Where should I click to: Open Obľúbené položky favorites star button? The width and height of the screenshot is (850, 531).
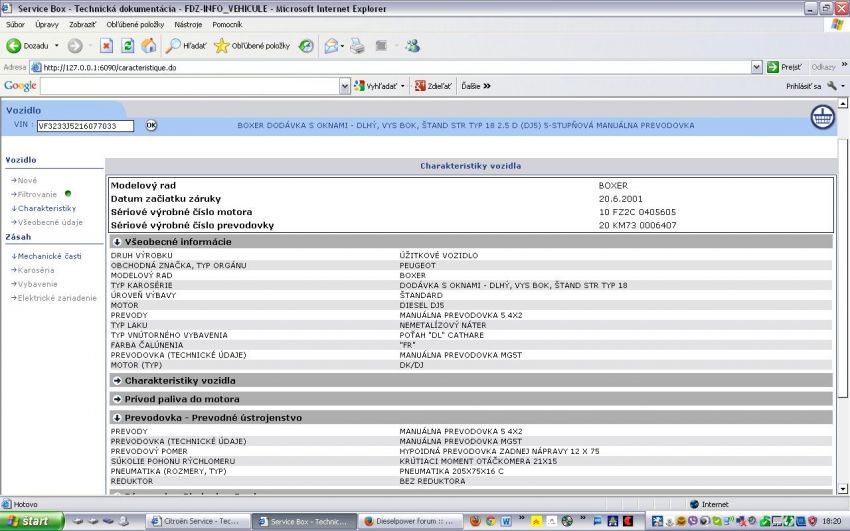tap(252, 46)
